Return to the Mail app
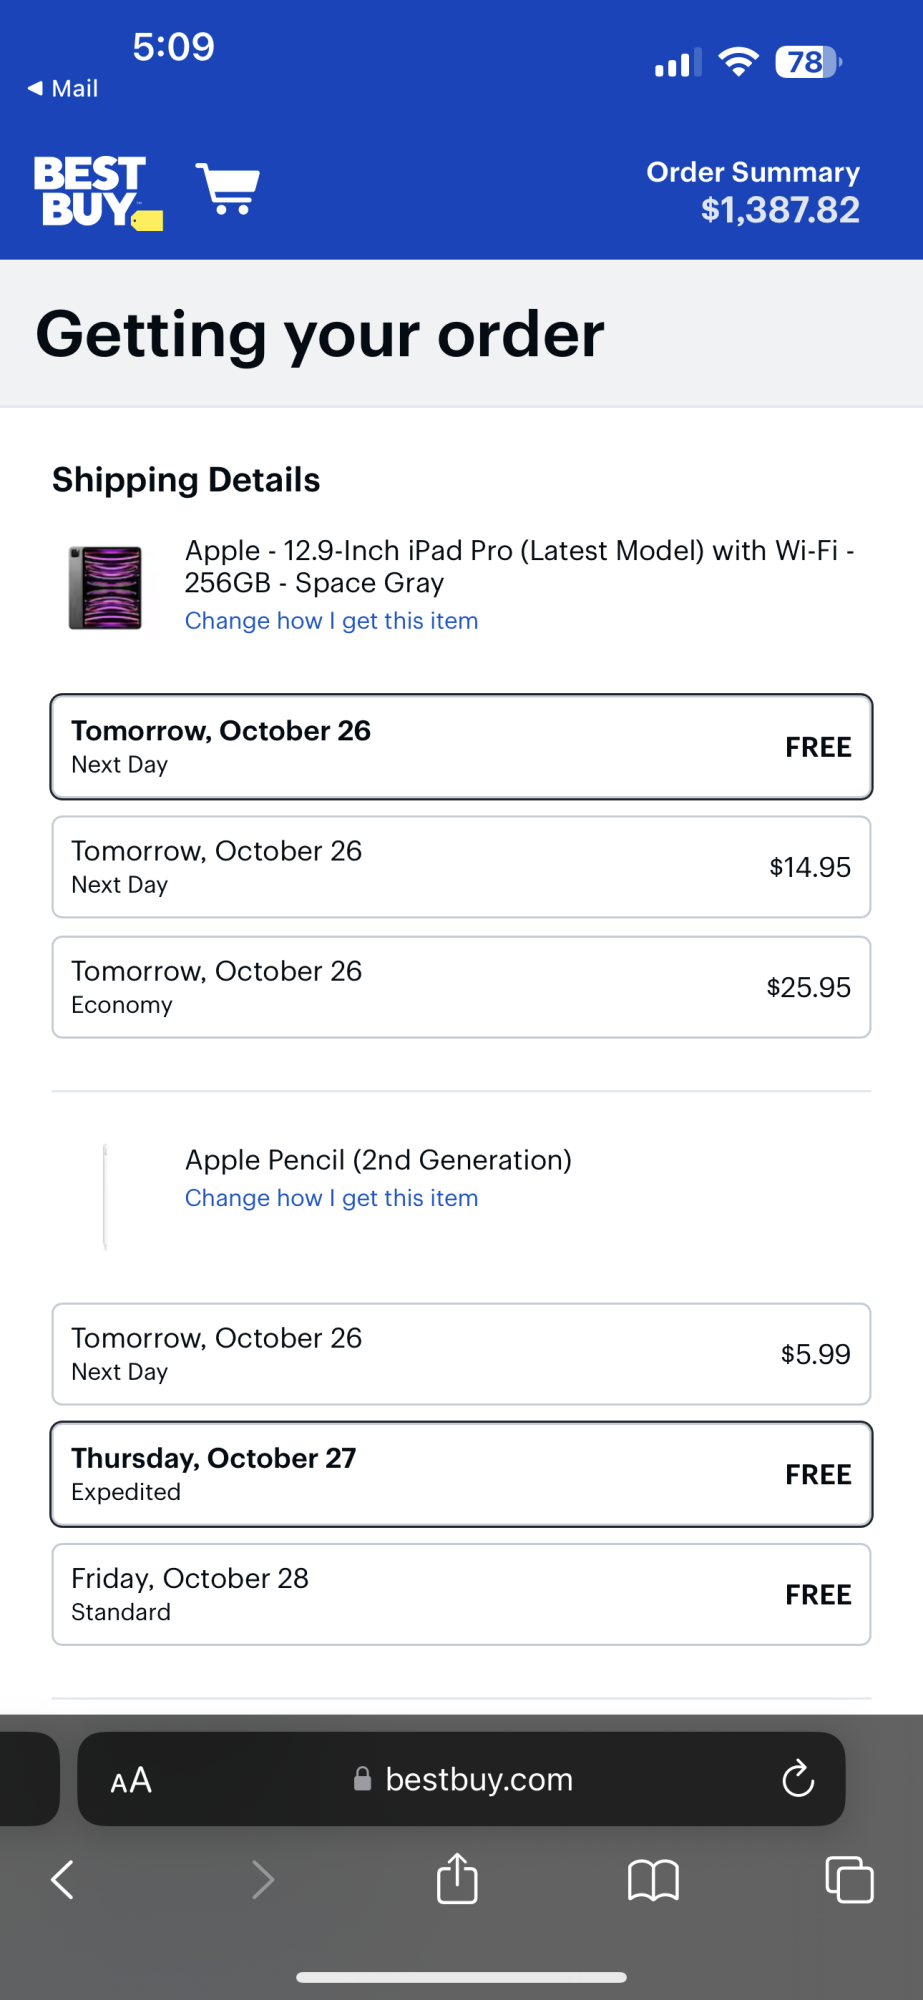The width and height of the screenshot is (923, 2000). [63, 89]
